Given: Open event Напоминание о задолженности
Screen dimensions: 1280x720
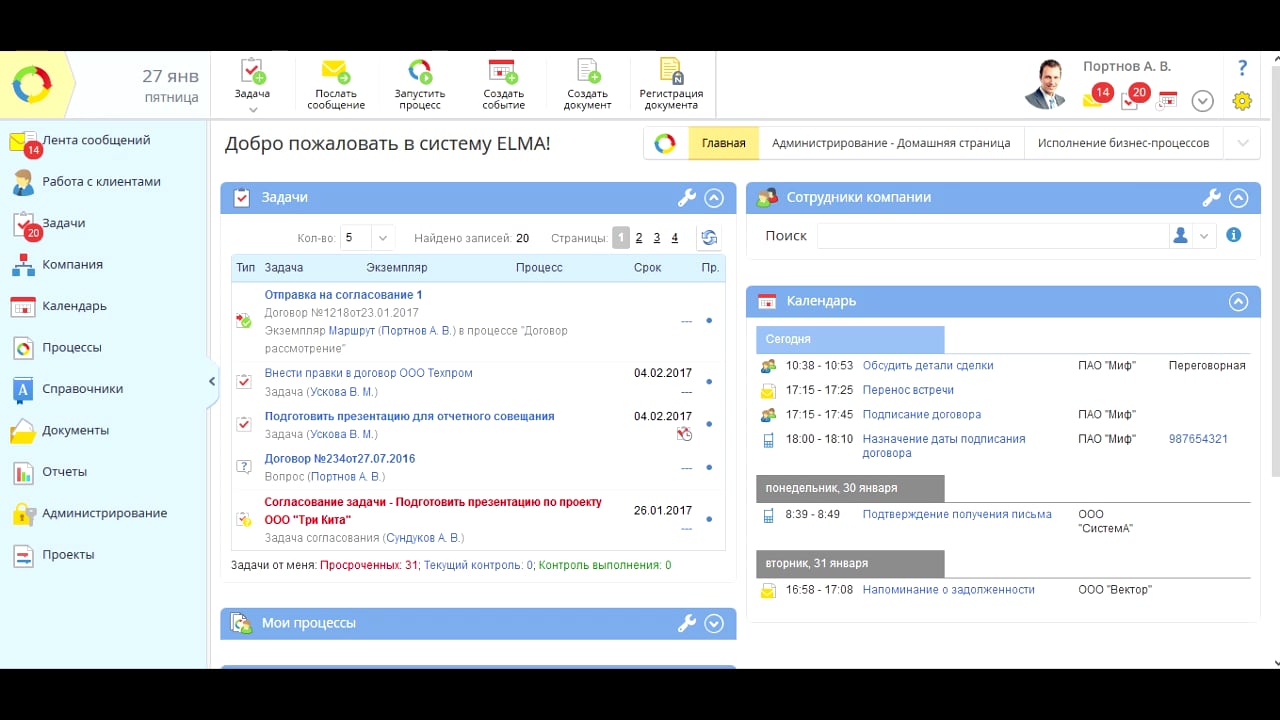Looking at the screenshot, I should (948, 590).
